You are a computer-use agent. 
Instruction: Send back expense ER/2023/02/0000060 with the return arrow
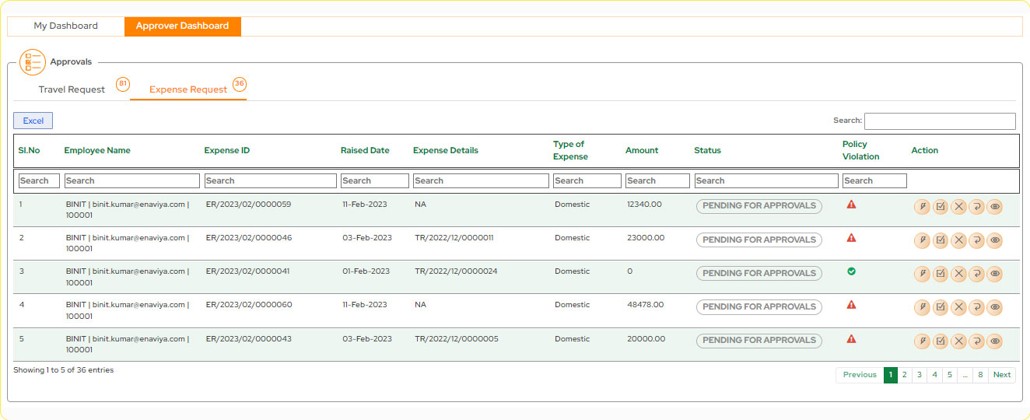pyautogui.click(x=977, y=307)
